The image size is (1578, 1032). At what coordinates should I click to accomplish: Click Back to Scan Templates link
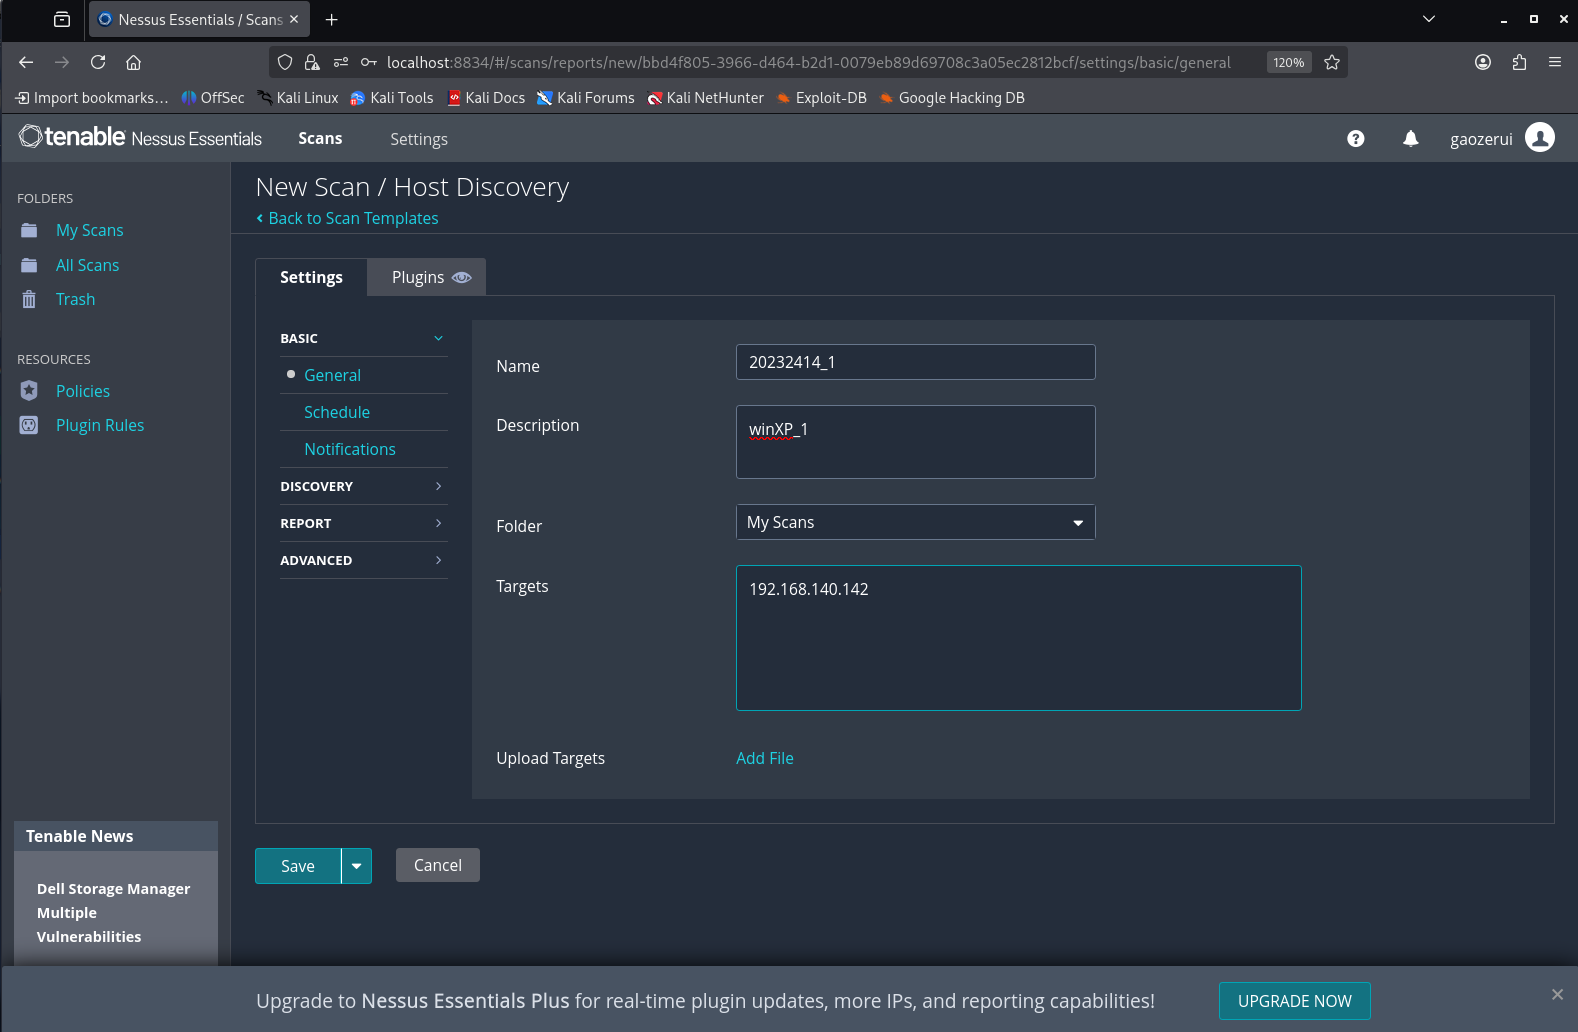(348, 218)
